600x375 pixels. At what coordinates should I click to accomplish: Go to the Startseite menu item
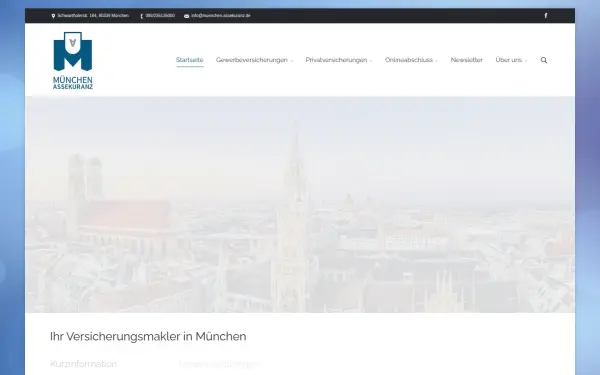[190, 60]
